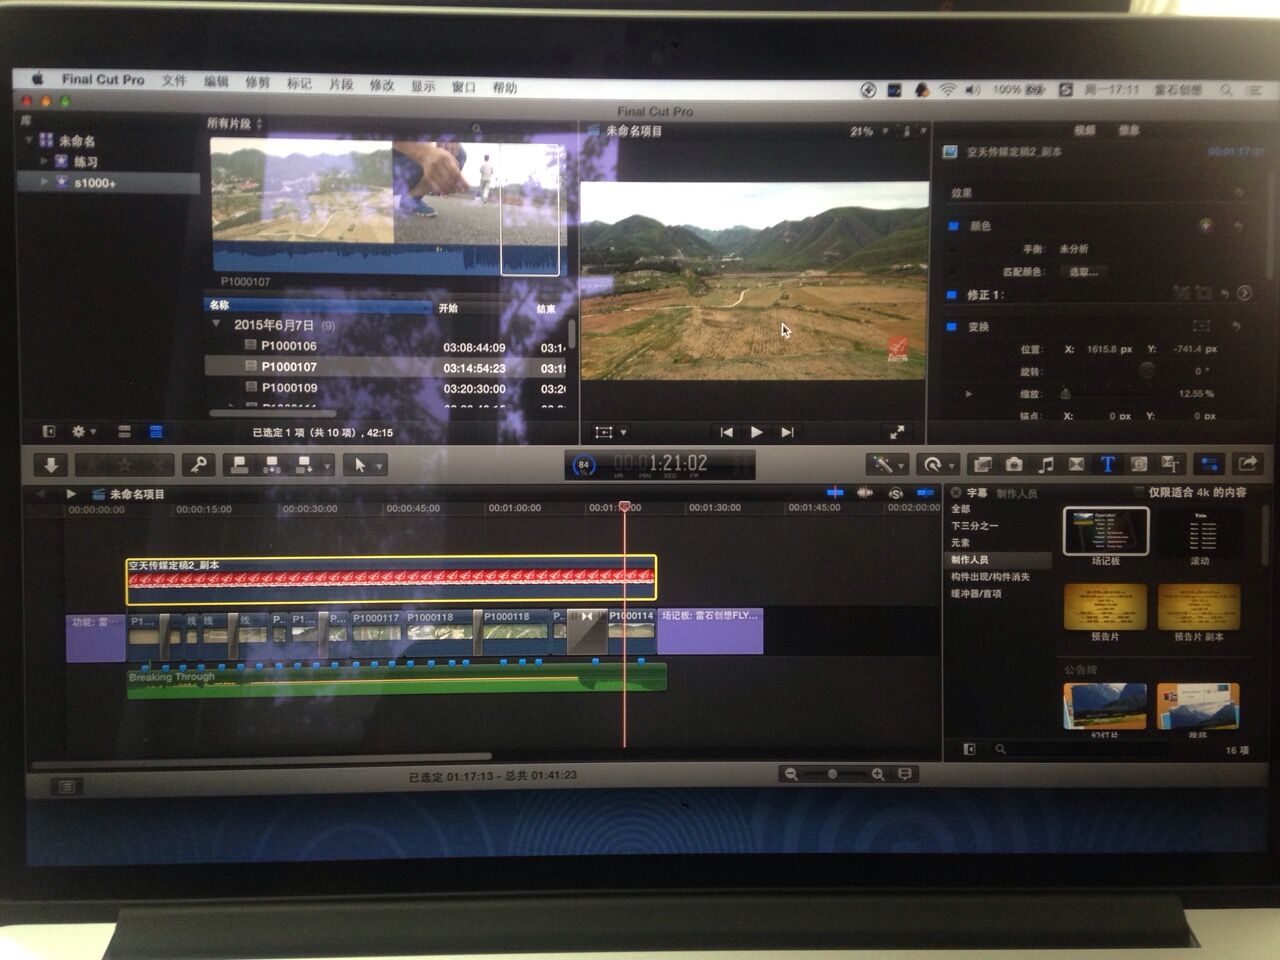Toggle viewer full screen playback
Screen dimensions: 1280x960
tap(897, 432)
